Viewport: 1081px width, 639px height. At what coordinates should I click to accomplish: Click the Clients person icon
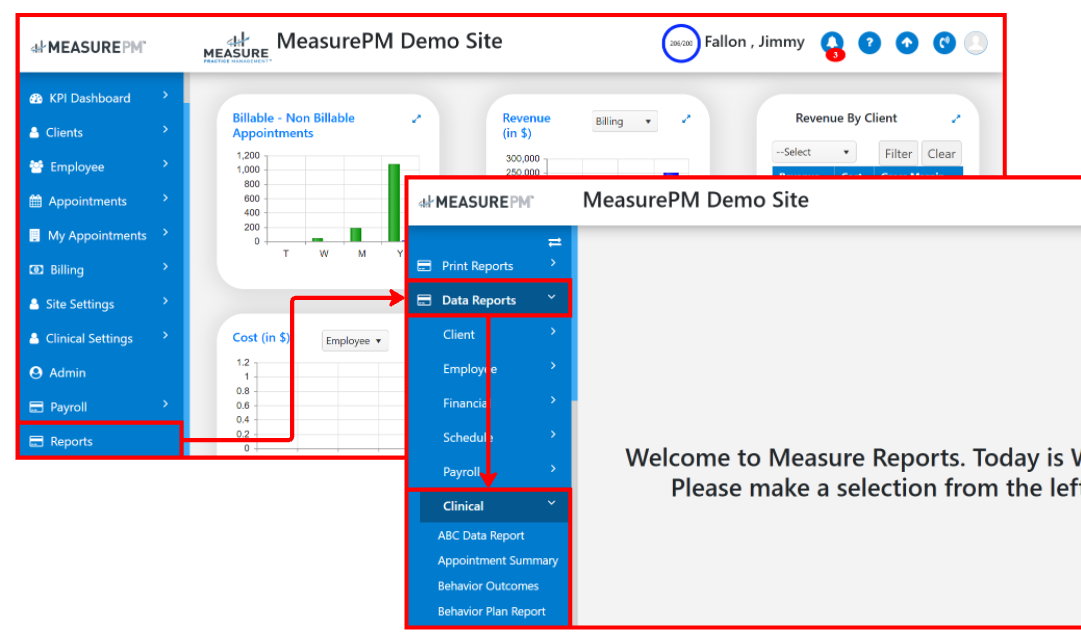pos(34,132)
